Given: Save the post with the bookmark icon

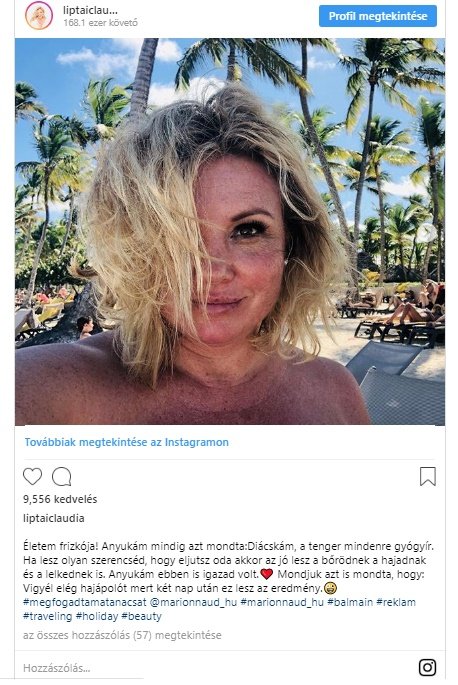Looking at the screenshot, I should [x=427, y=476].
